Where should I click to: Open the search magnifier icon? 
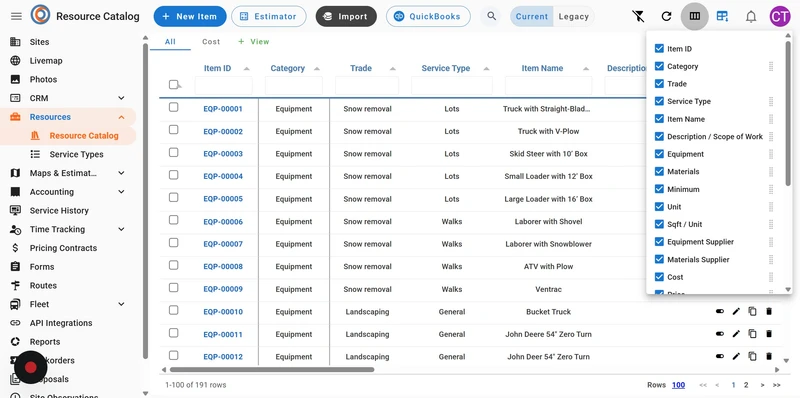coord(491,16)
